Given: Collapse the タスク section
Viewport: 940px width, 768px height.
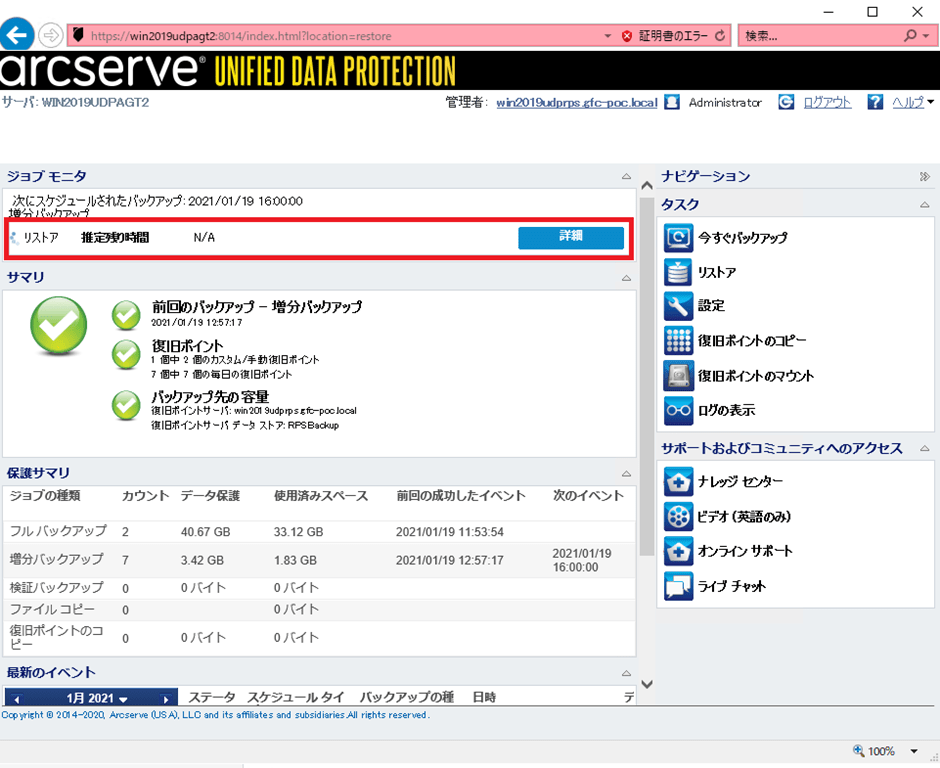Looking at the screenshot, I should (924, 204).
